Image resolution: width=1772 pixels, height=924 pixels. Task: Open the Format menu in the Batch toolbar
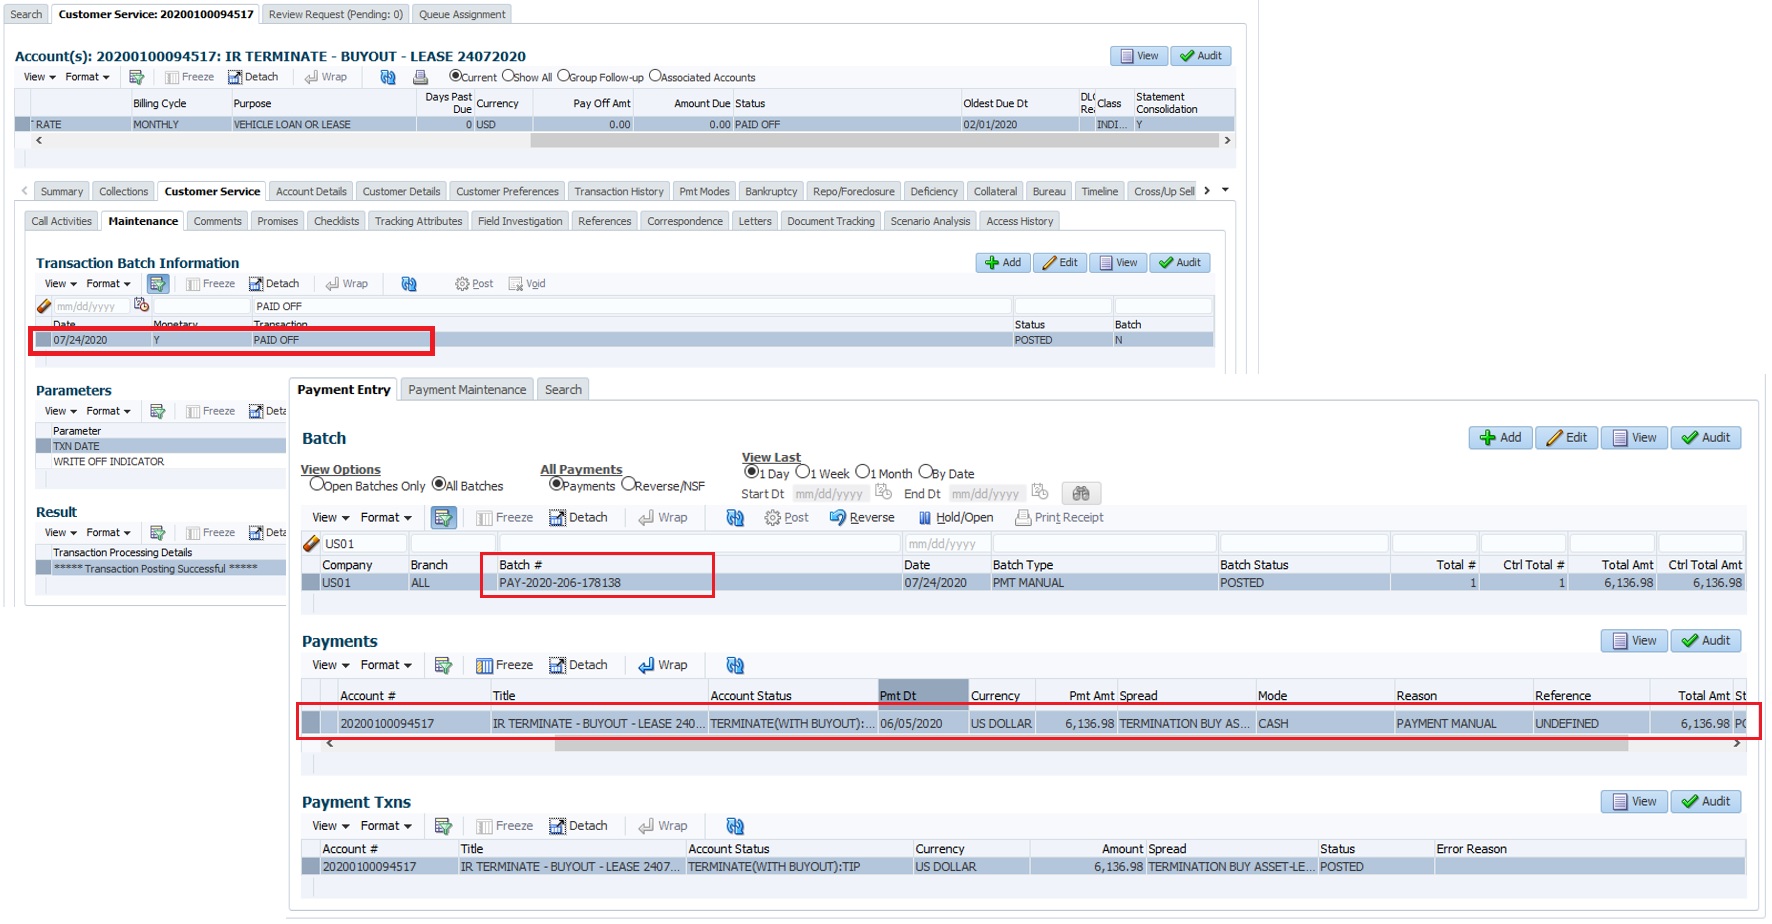[386, 518]
